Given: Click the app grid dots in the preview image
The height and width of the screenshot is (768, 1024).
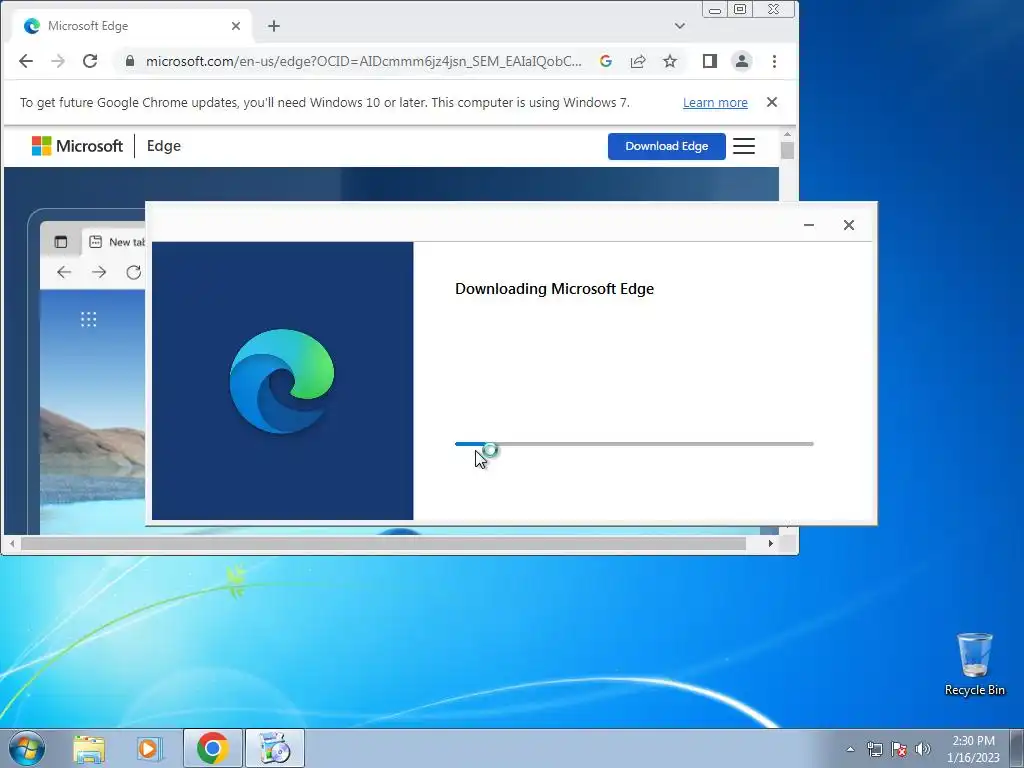Looking at the screenshot, I should coord(88,319).
